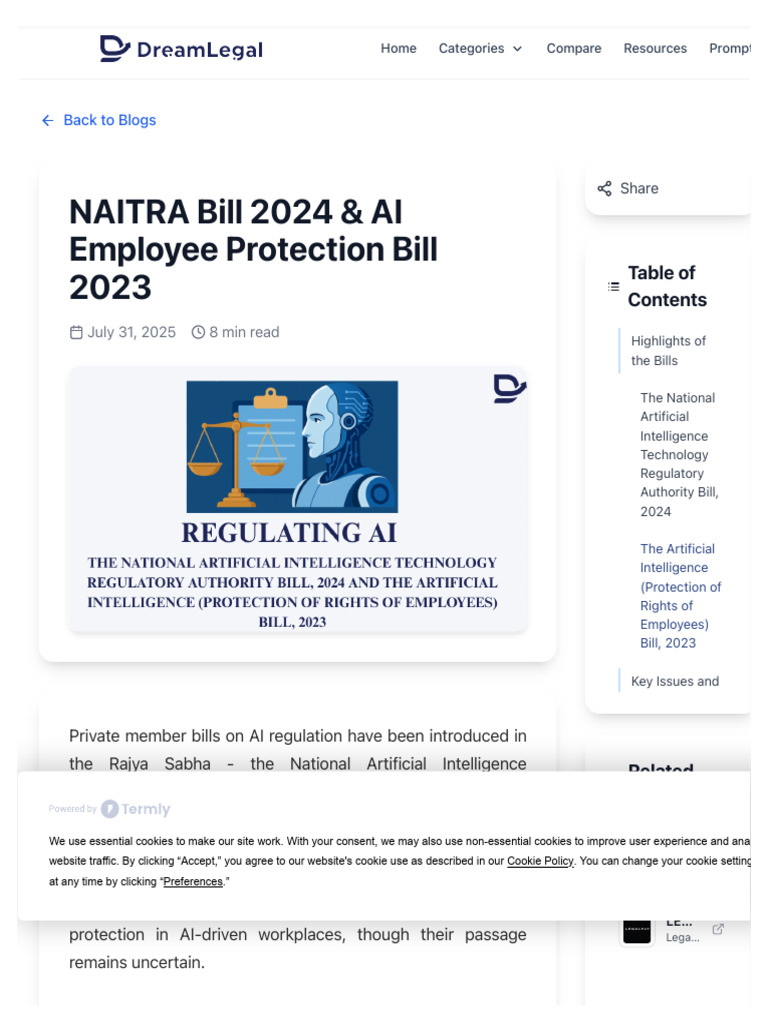Click the Regulating AI article banner image

click(298, 500)
